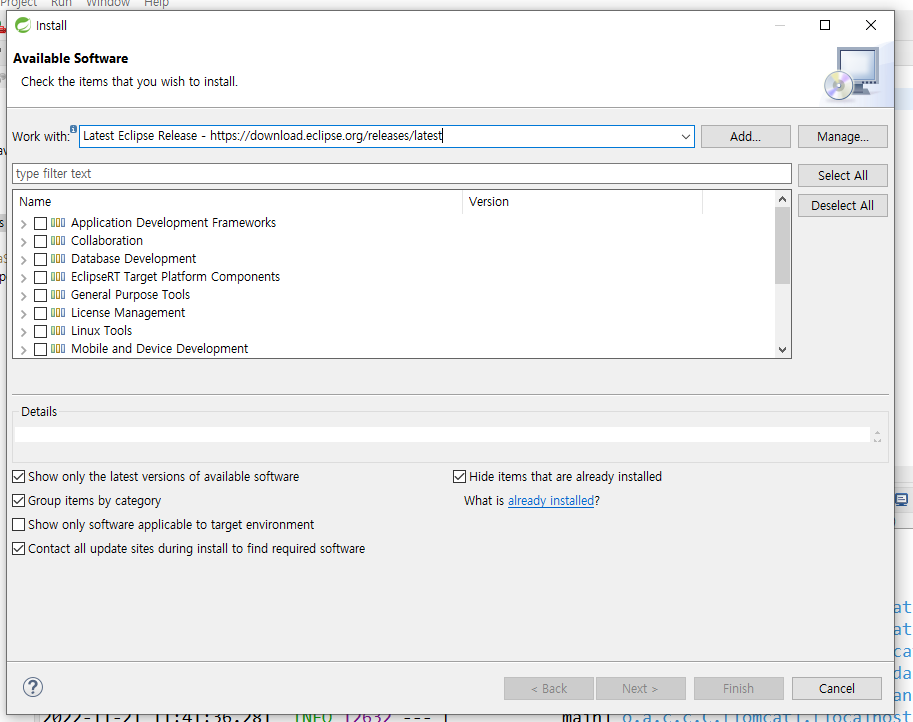
Task: Click the Help question mark icon
Action: pyautogui.click(x=33, y=687)
